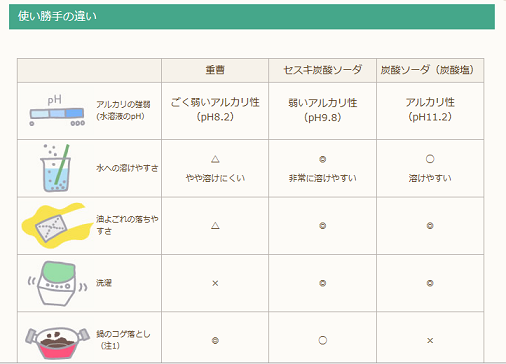The height and width of the screenshot is (364, 506).
Task: Click the 弱いアルカリ性 (pH9.8) cell
Action: click(x=322, y=111)
